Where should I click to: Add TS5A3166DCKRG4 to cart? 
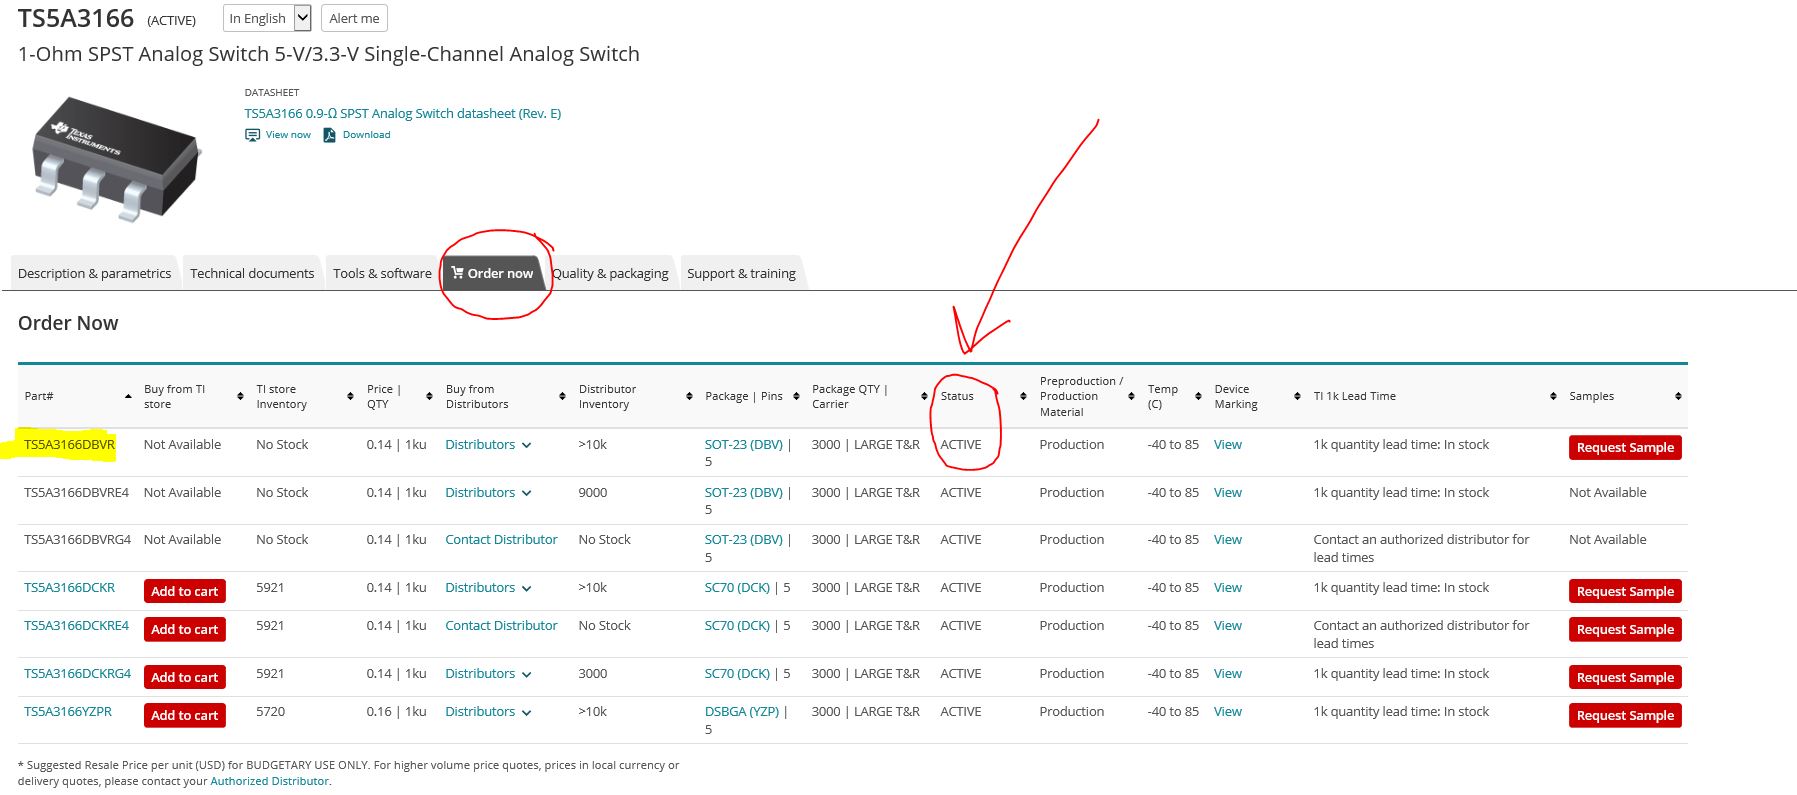(185, 677)
